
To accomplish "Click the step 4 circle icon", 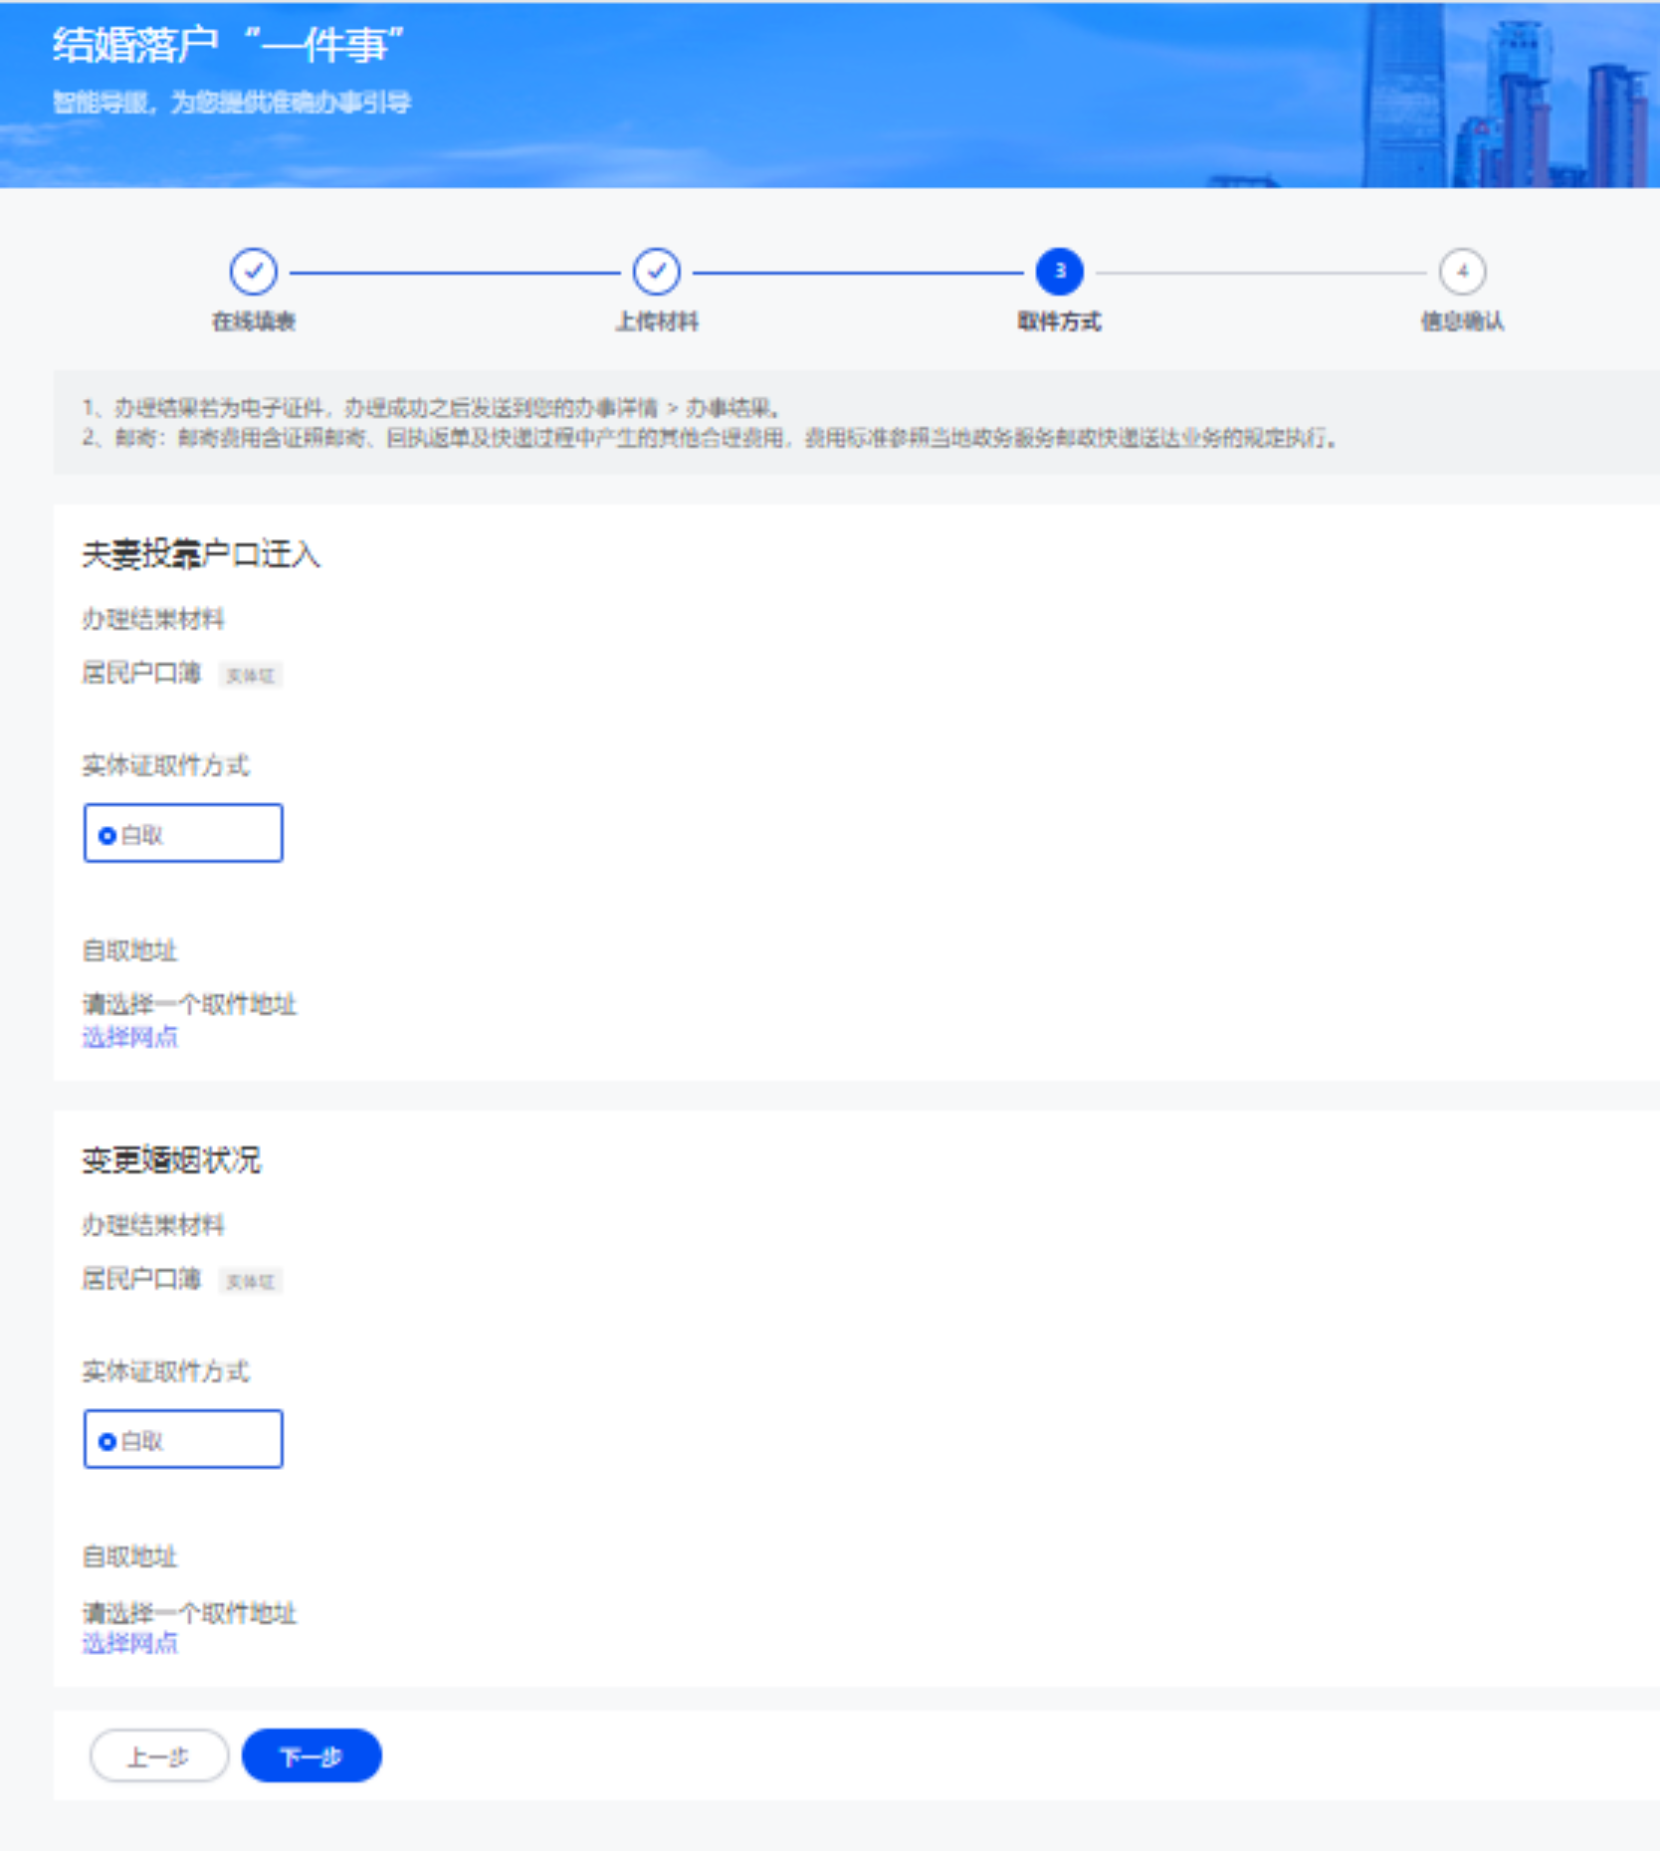I will (x=1462, y=271).
